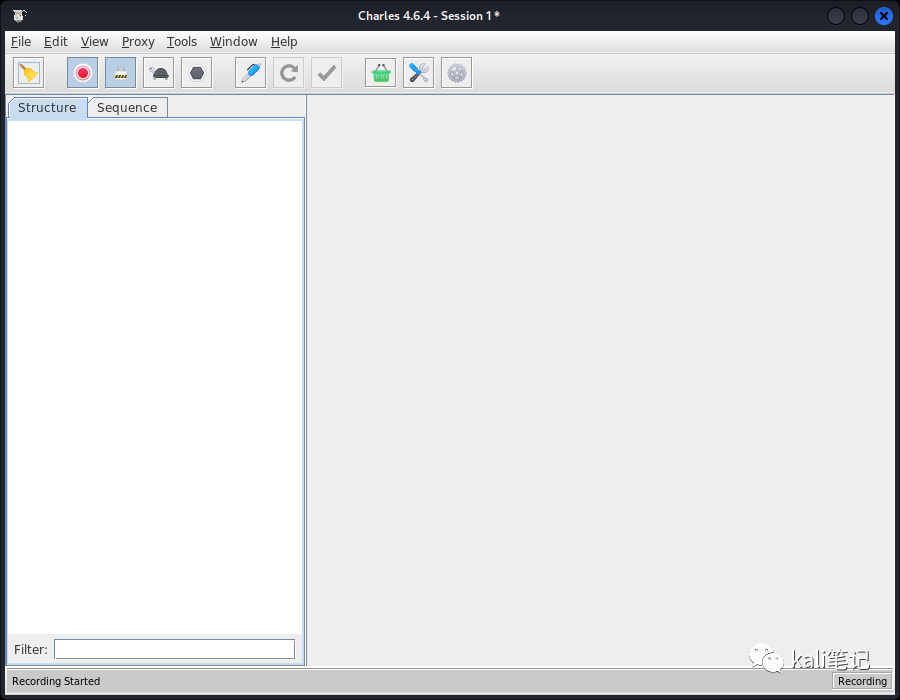Toggle SSL Proxying padlock button
Screen dimensions: 900x700
click(x=121, y=73)
